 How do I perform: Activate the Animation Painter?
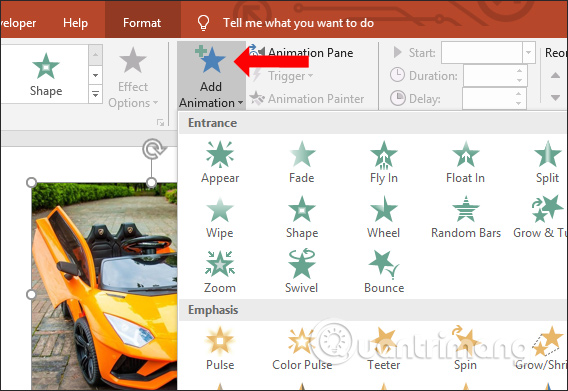tap(307, 99)
